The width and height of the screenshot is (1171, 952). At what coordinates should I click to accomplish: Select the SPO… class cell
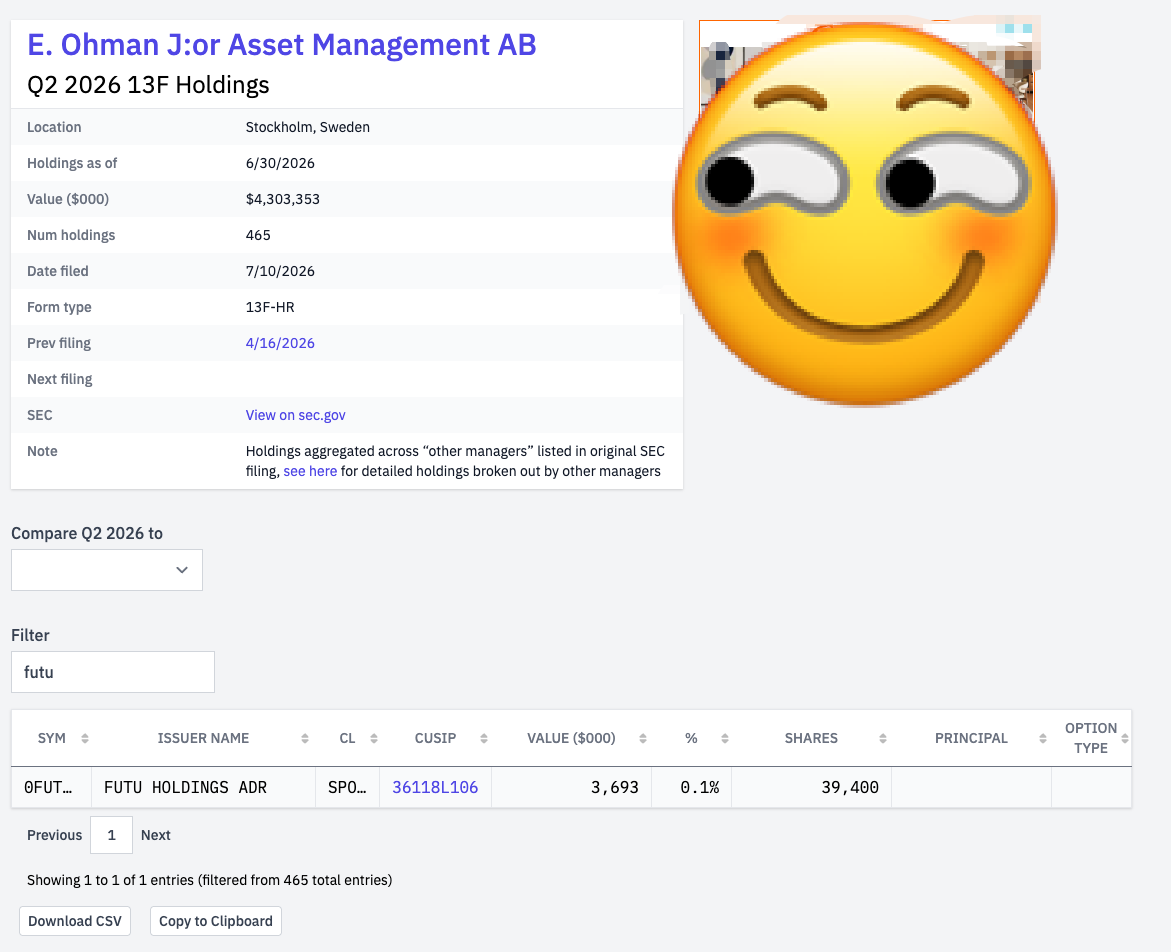point(347,788)
